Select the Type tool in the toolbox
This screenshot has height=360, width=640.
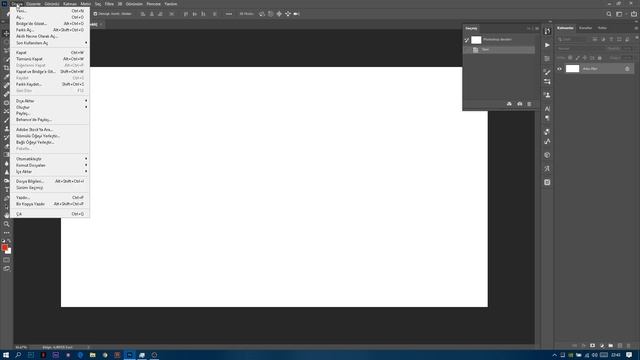[6, 189]
